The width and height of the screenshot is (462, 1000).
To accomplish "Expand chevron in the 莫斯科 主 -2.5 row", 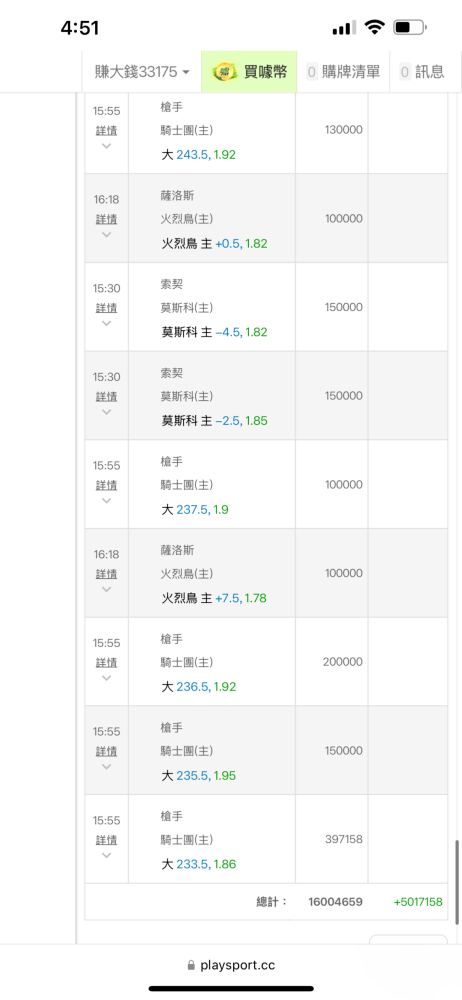I will point(107,411).
